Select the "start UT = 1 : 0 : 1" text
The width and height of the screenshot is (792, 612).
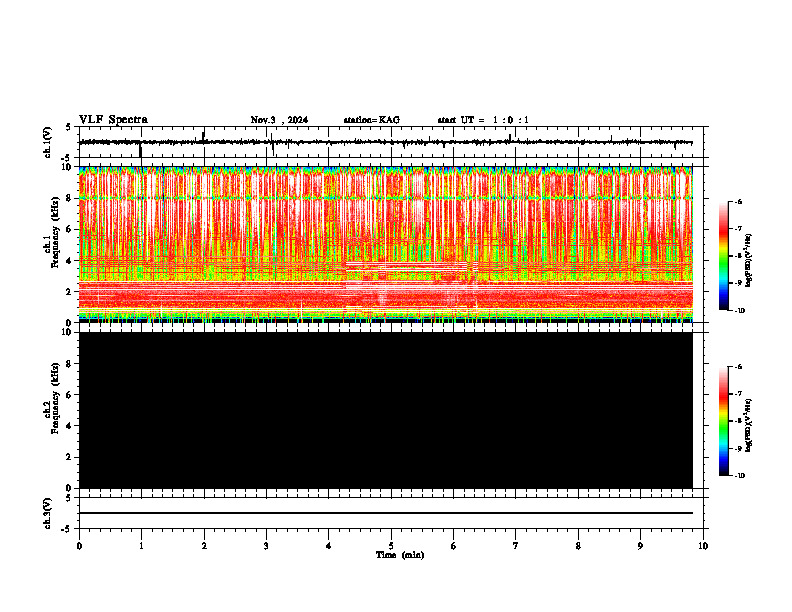pos(483,120)
